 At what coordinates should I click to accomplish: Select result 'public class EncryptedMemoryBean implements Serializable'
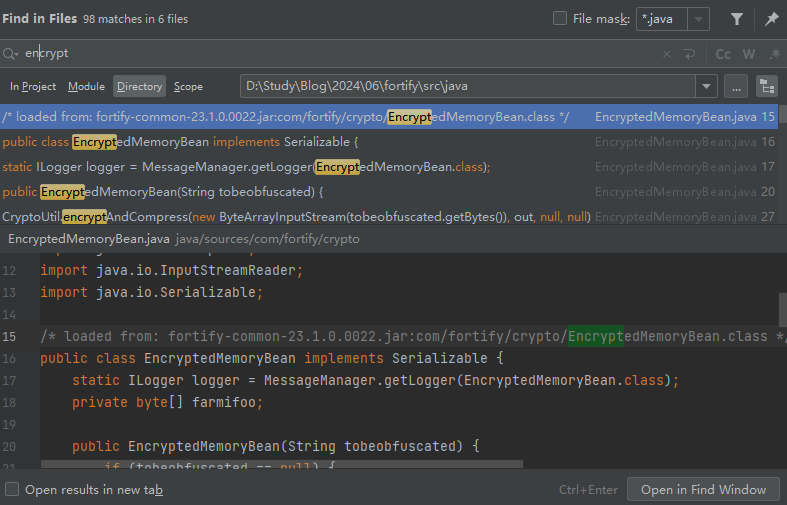180,142
